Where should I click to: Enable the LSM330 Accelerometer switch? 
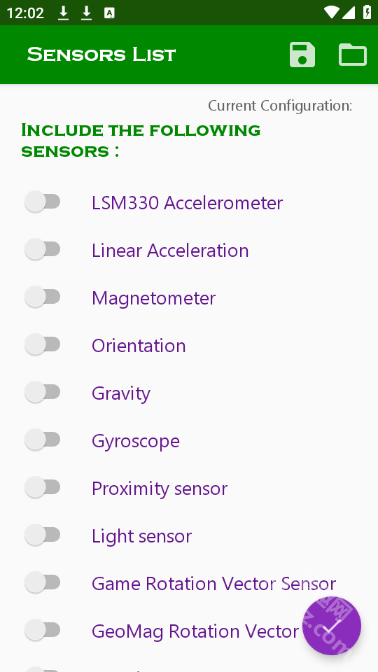point(42,202)
